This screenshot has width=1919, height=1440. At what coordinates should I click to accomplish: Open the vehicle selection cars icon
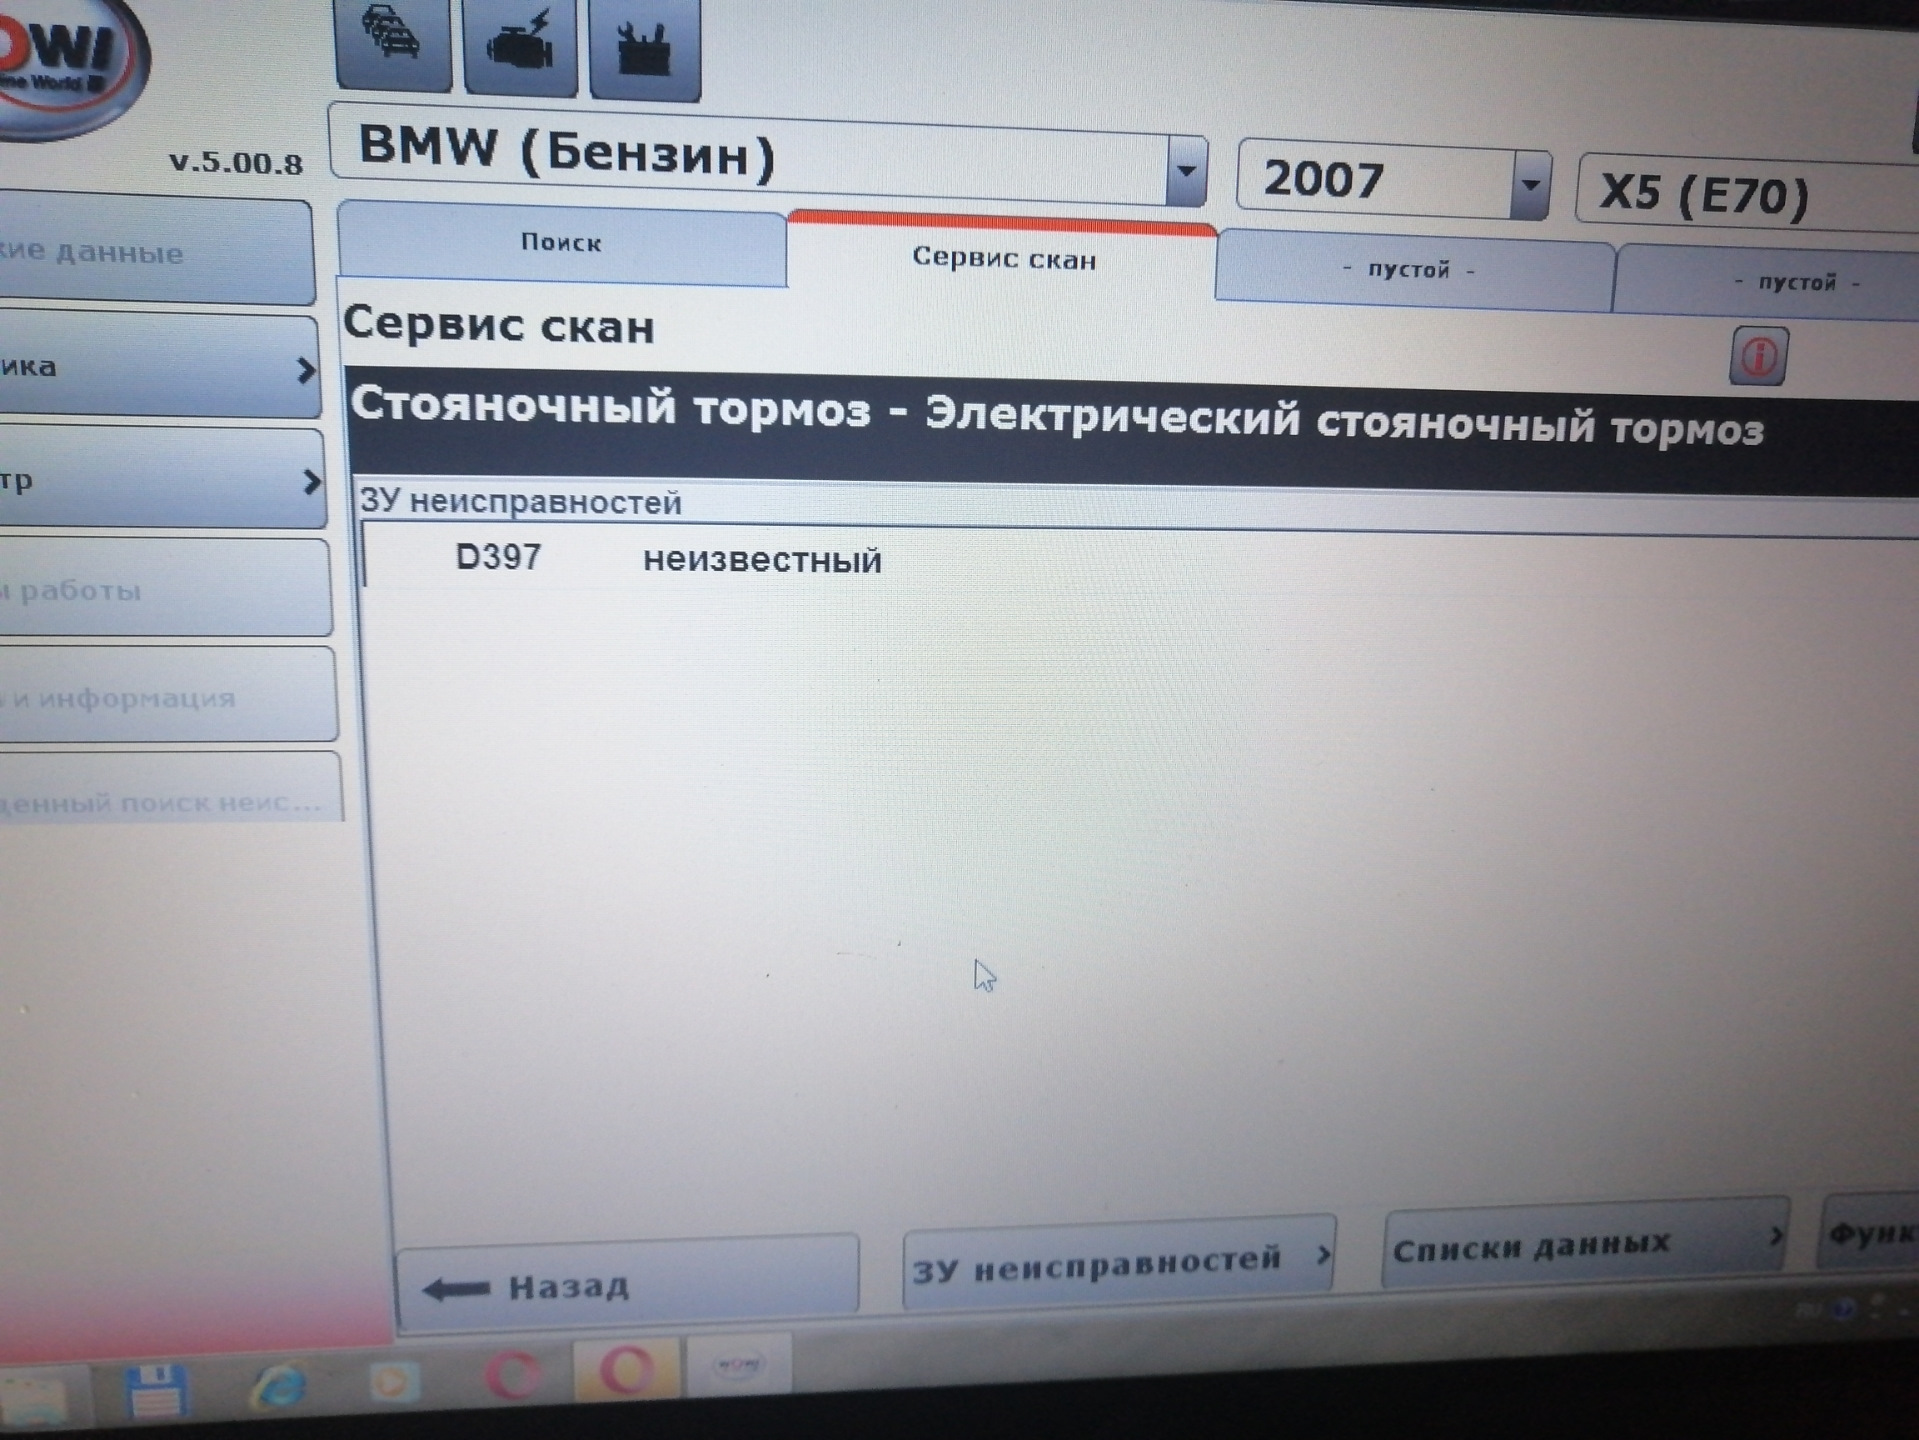pyautogui.click(x=393, y=42)
